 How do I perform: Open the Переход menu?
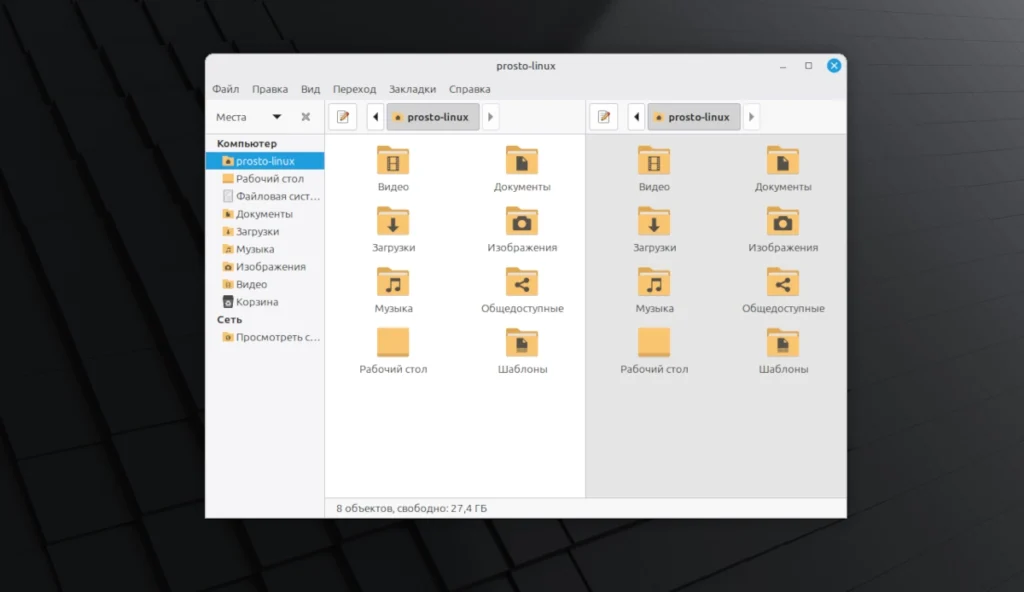tap(355, 89)
